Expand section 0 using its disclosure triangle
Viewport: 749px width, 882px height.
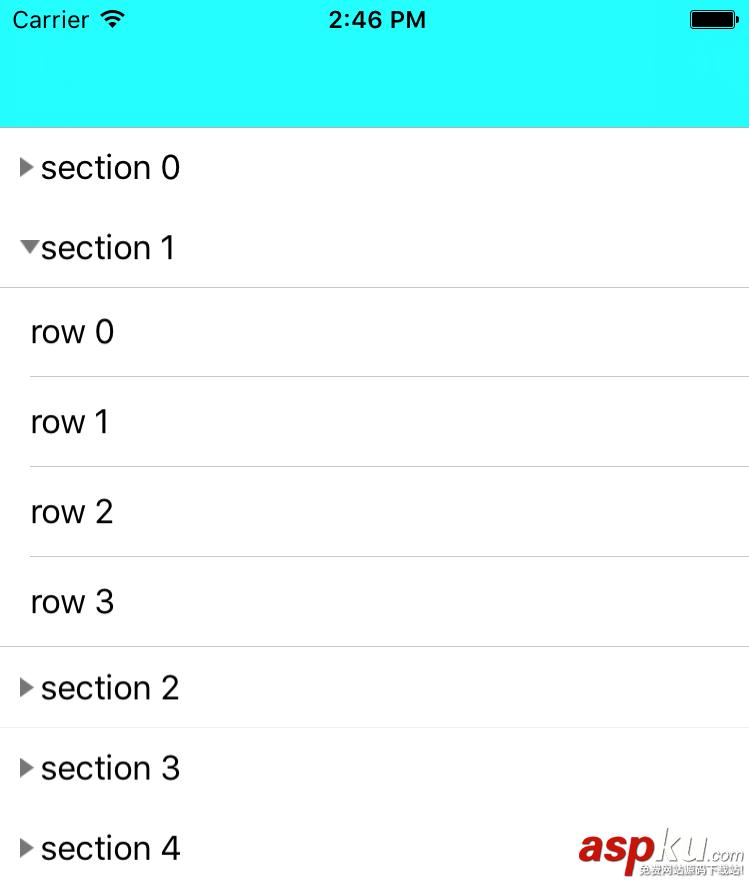tap(27, 167)
